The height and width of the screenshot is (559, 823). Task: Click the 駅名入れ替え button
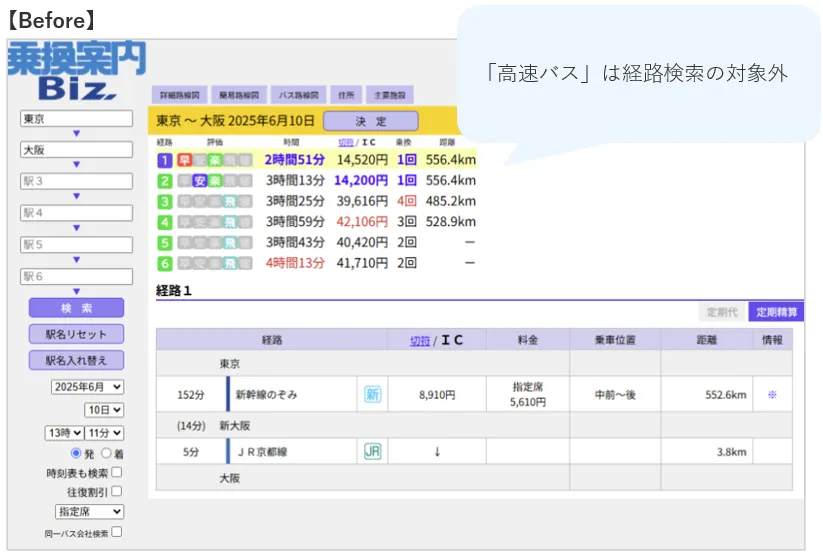pyautogui.click(x=76, y=360)
